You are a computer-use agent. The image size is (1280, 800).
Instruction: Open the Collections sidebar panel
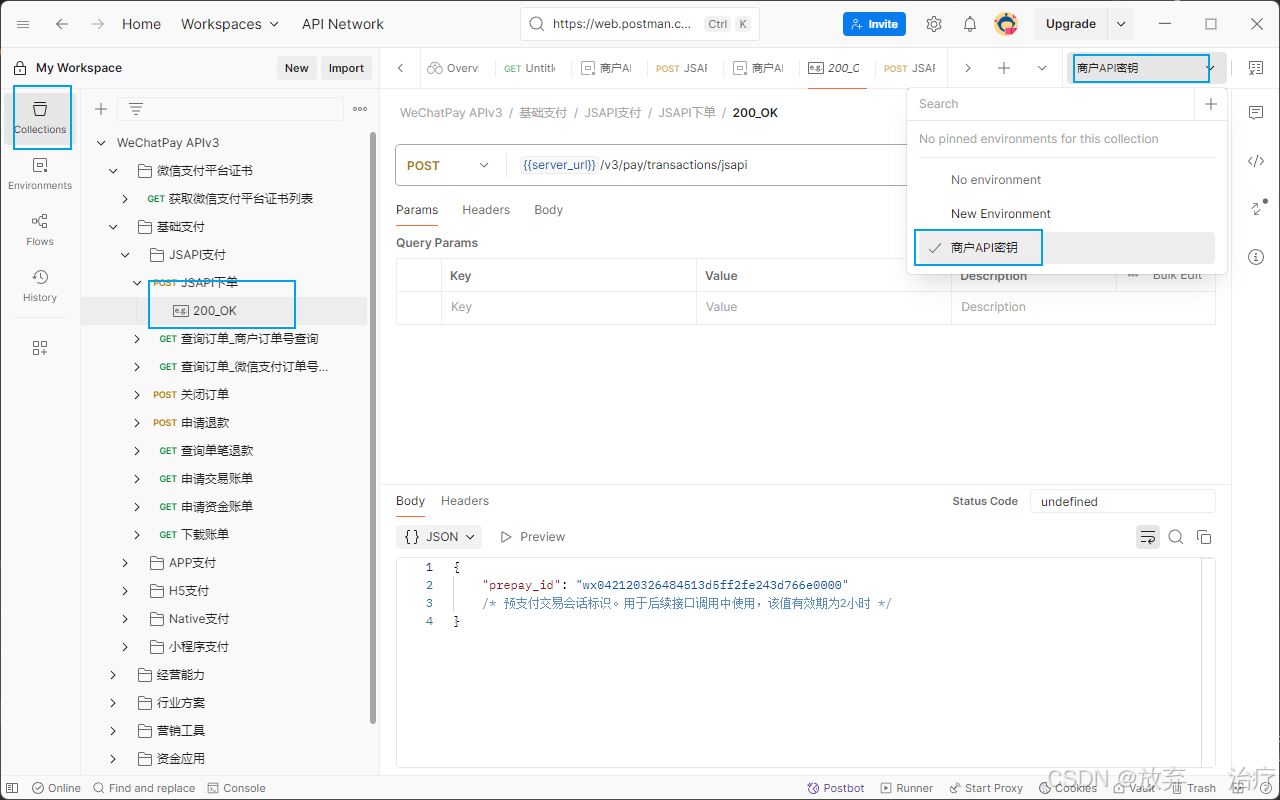point(40,118)
